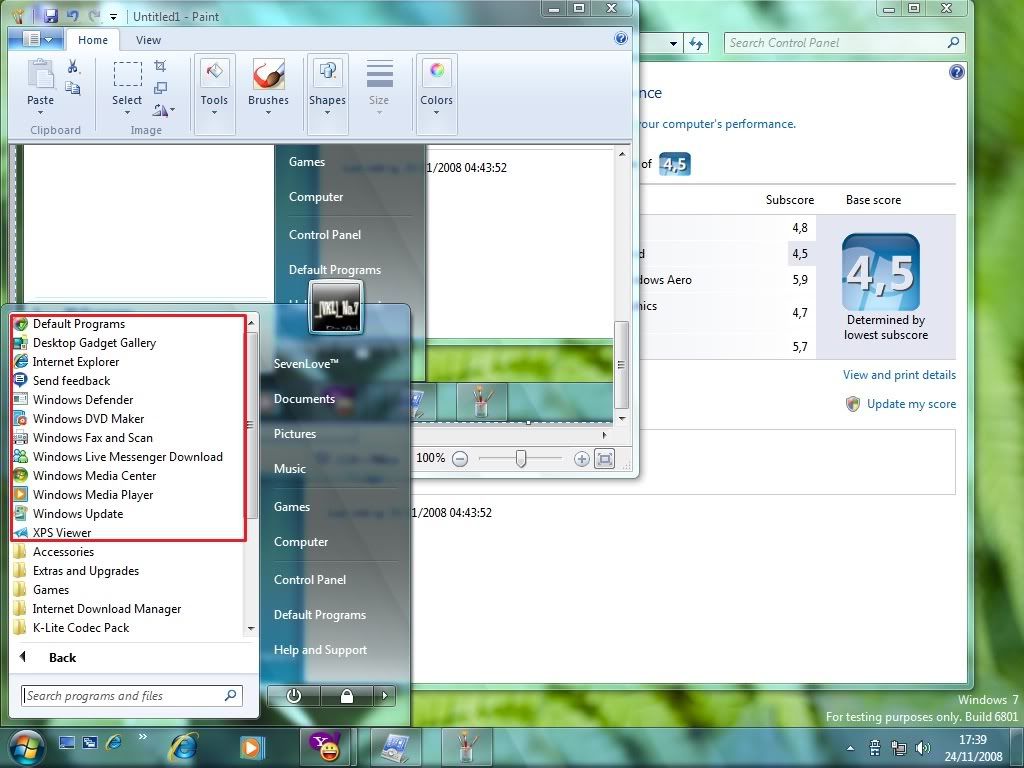Open the Customize Quick Access Toolbar dropdown
This screenshot has height=768, width=1024.
[113, 17]
